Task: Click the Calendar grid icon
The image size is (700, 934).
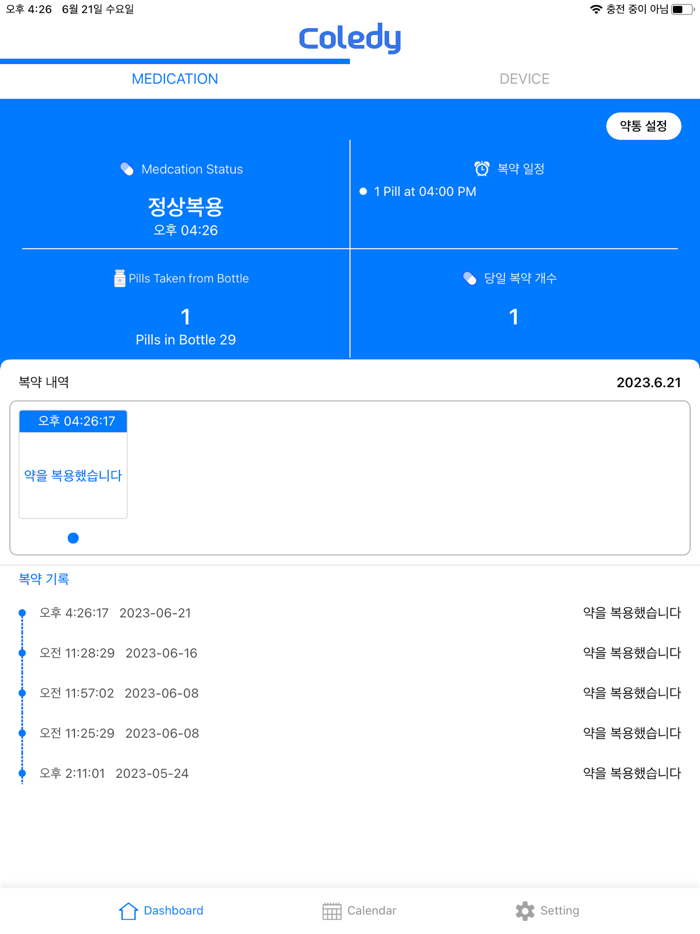Action: click(x=332, y=911)
